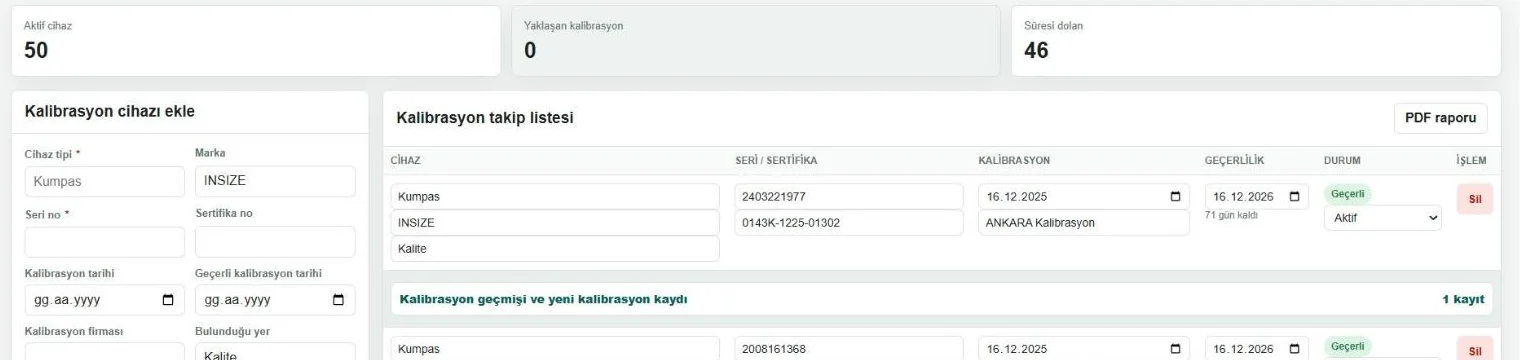Viewport: 1520px width, 360px height.
Task: Click the Yaklaşan kalibrasyon 0 summary card
Action: click(x=756, y=41)
